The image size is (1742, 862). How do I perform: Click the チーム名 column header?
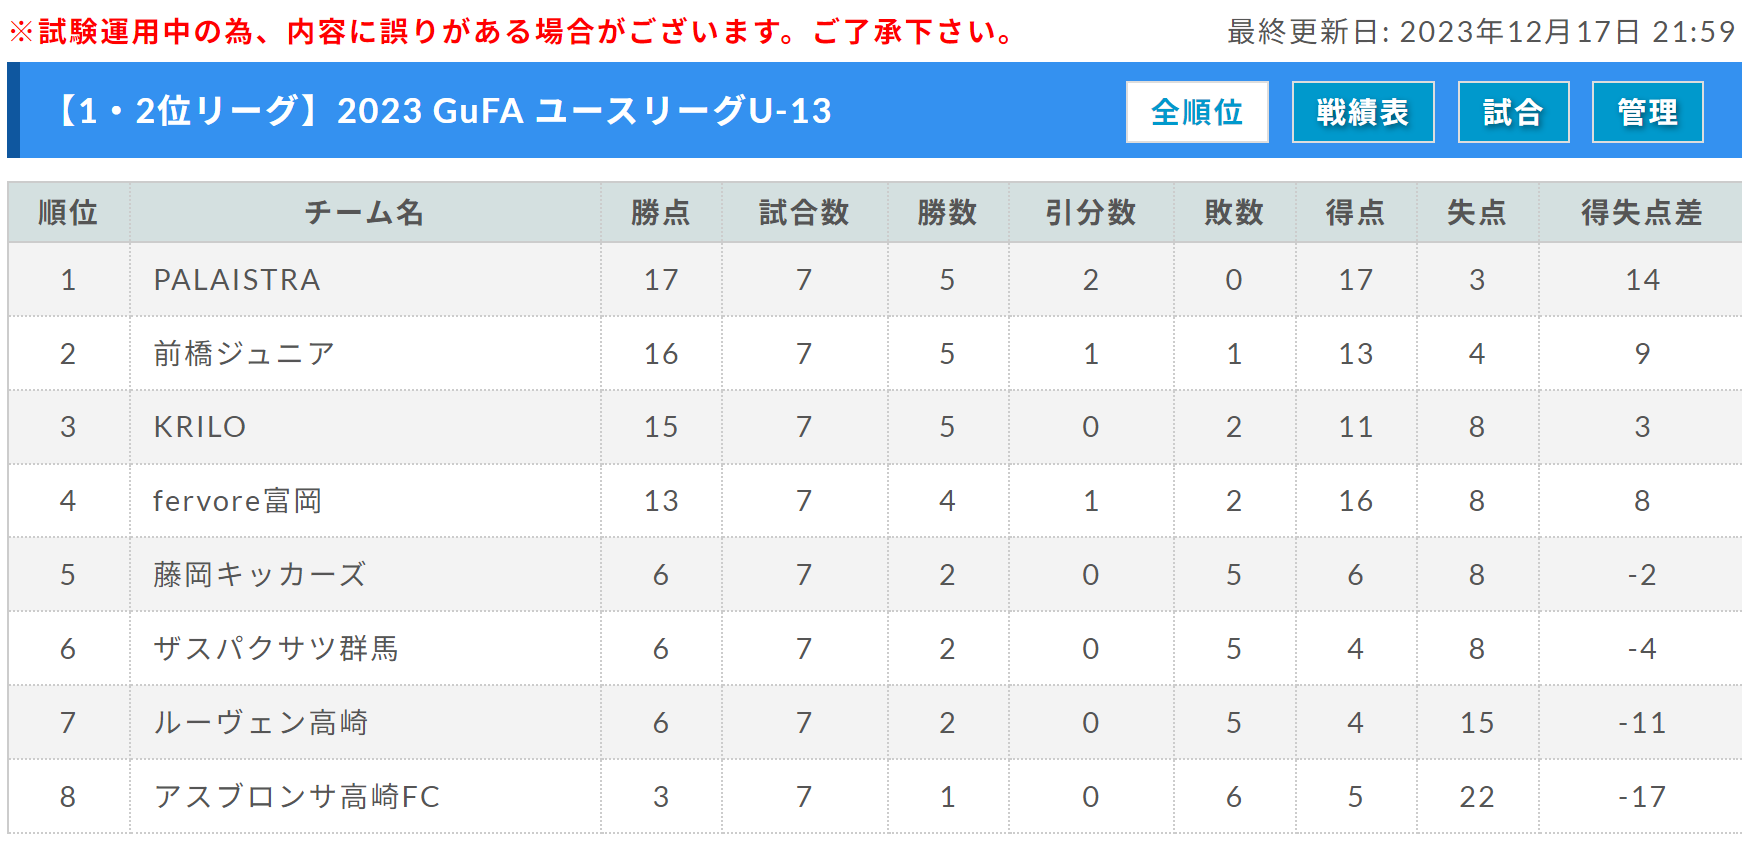click(365, 212)
